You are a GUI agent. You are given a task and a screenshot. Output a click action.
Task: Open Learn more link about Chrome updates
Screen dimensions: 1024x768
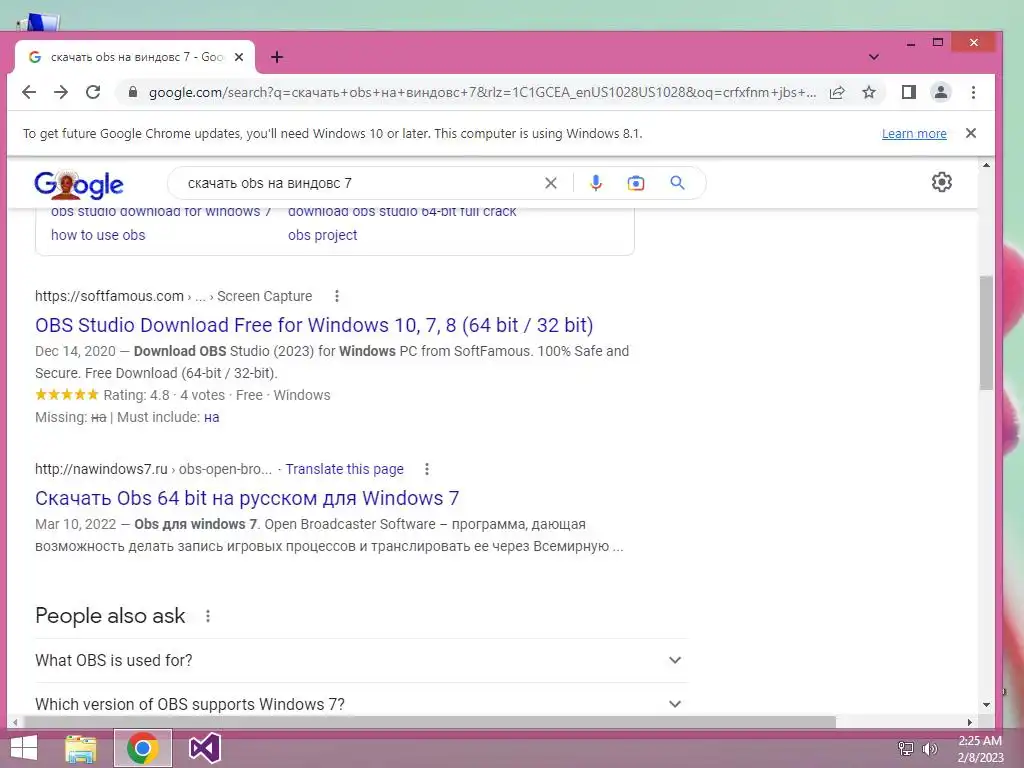point(914,134)
